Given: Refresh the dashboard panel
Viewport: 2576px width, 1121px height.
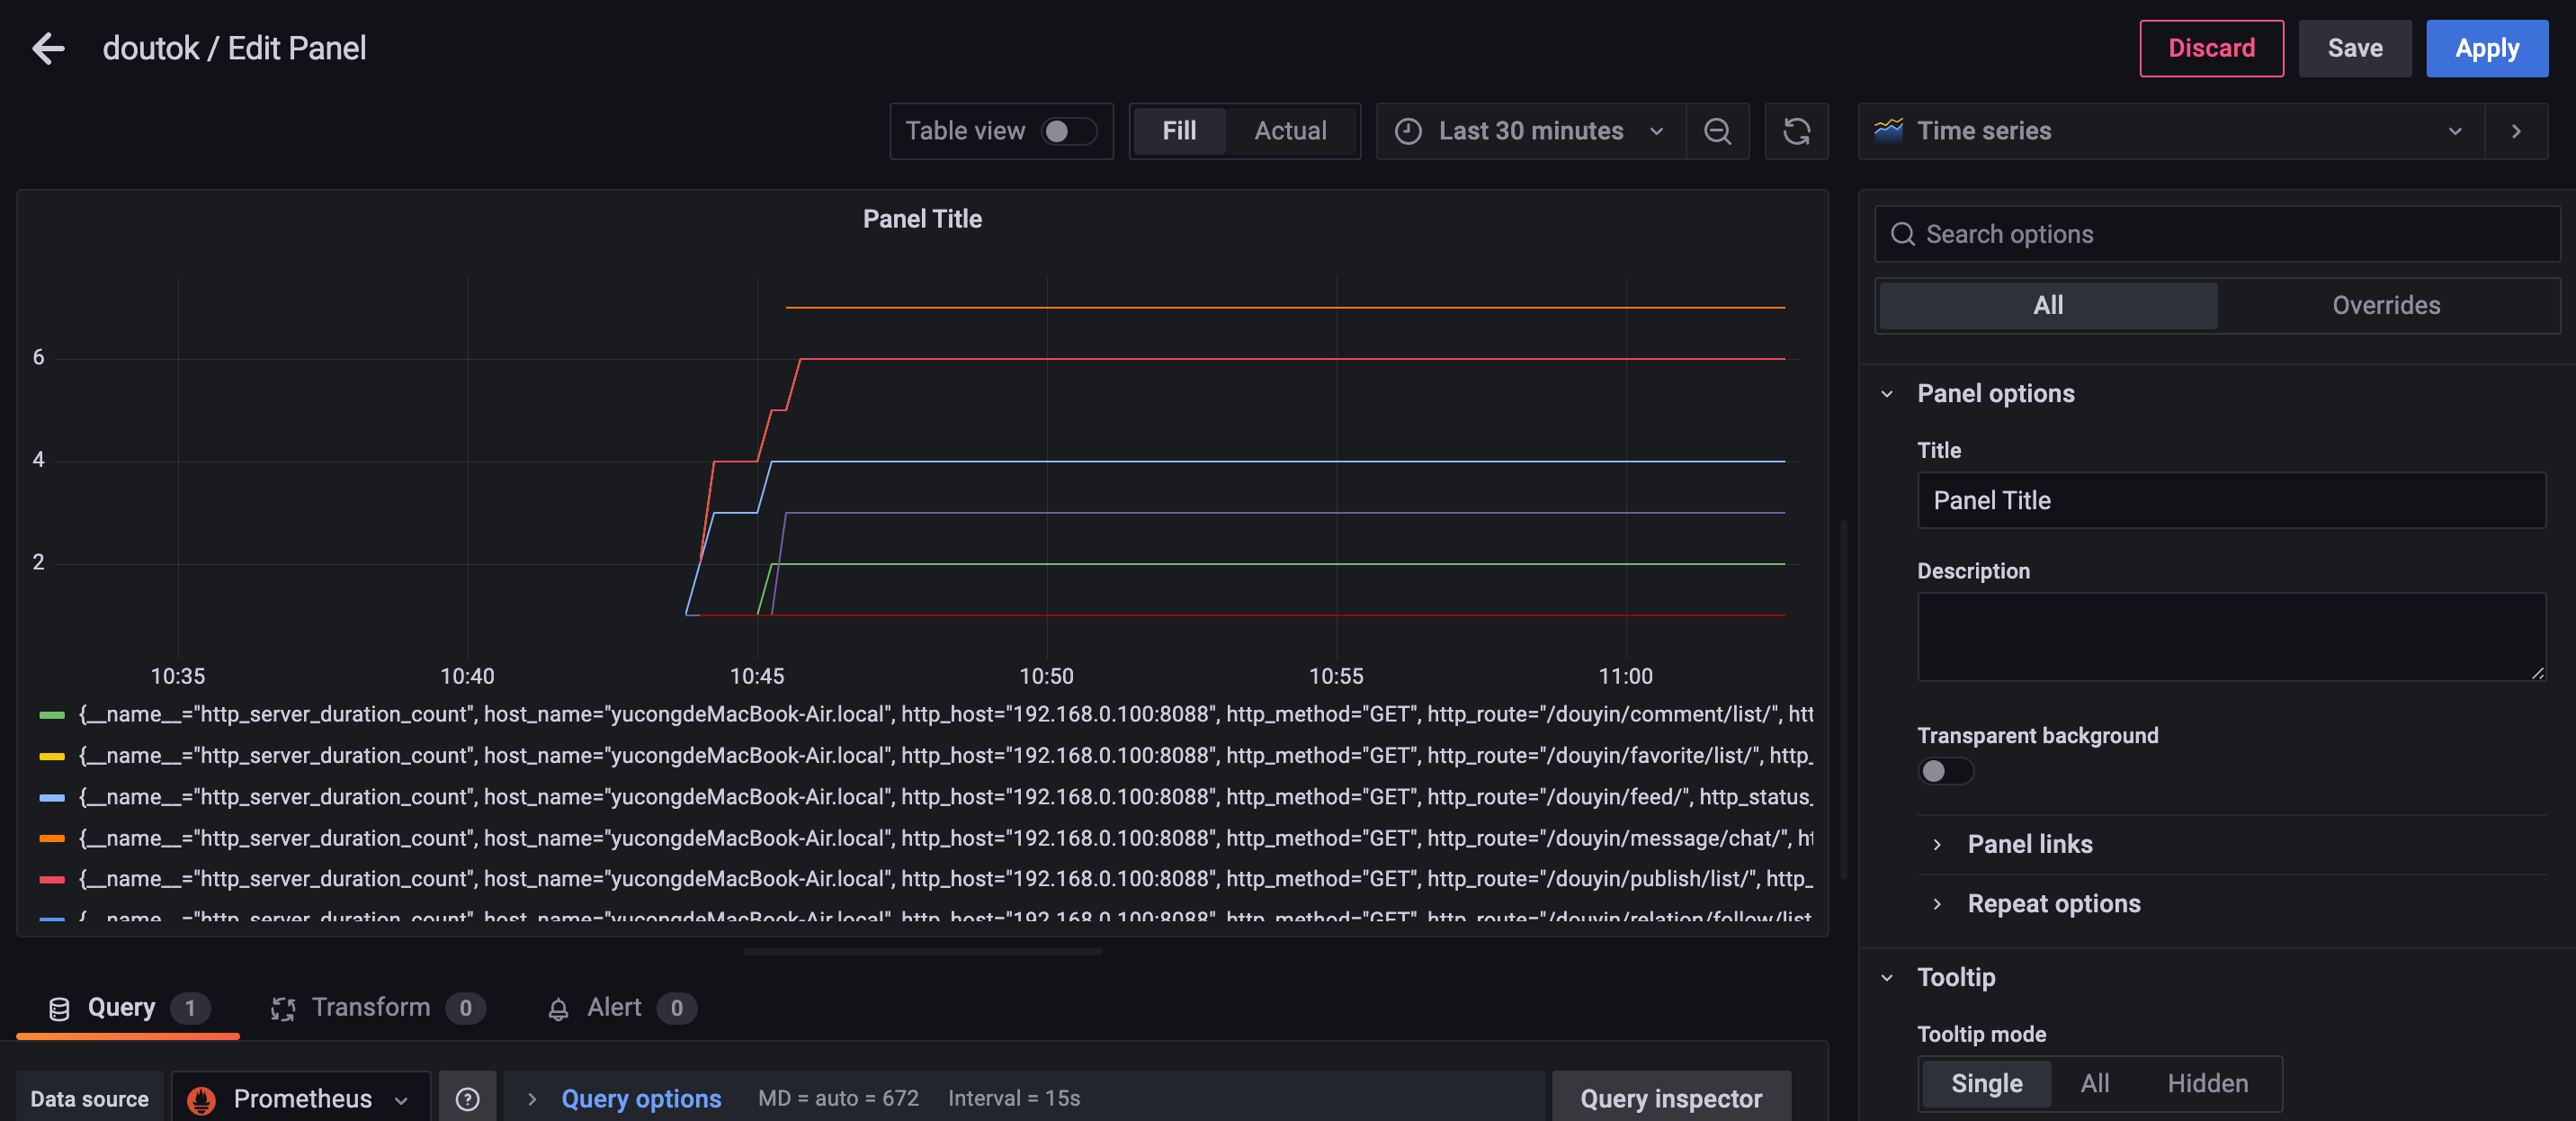Looking at the screenshot, I should coord(1796,131).
